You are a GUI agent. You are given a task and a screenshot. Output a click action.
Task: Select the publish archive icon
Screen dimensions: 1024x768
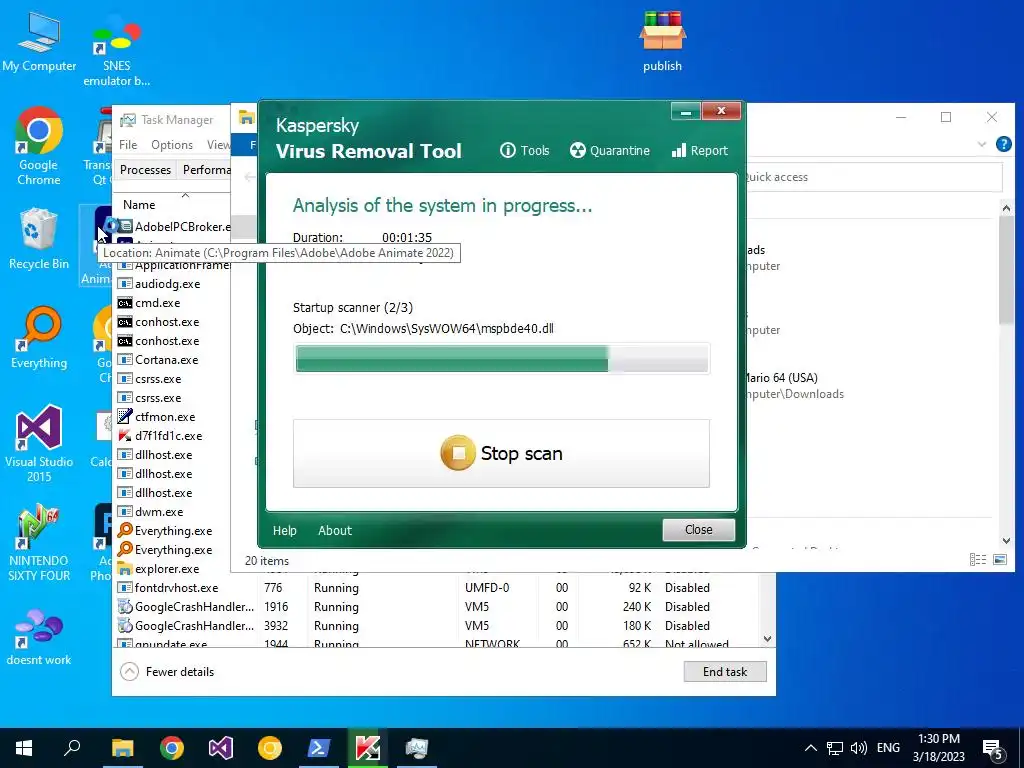662,40
